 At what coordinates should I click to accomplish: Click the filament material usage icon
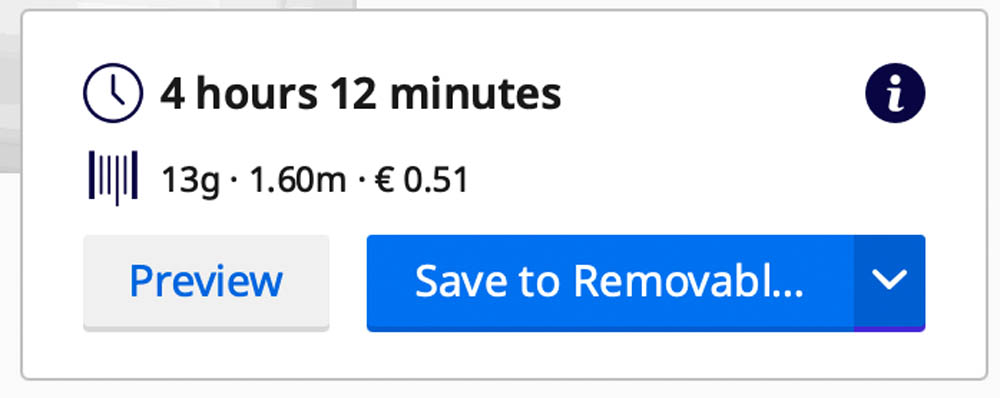click(x=113, y=178)
